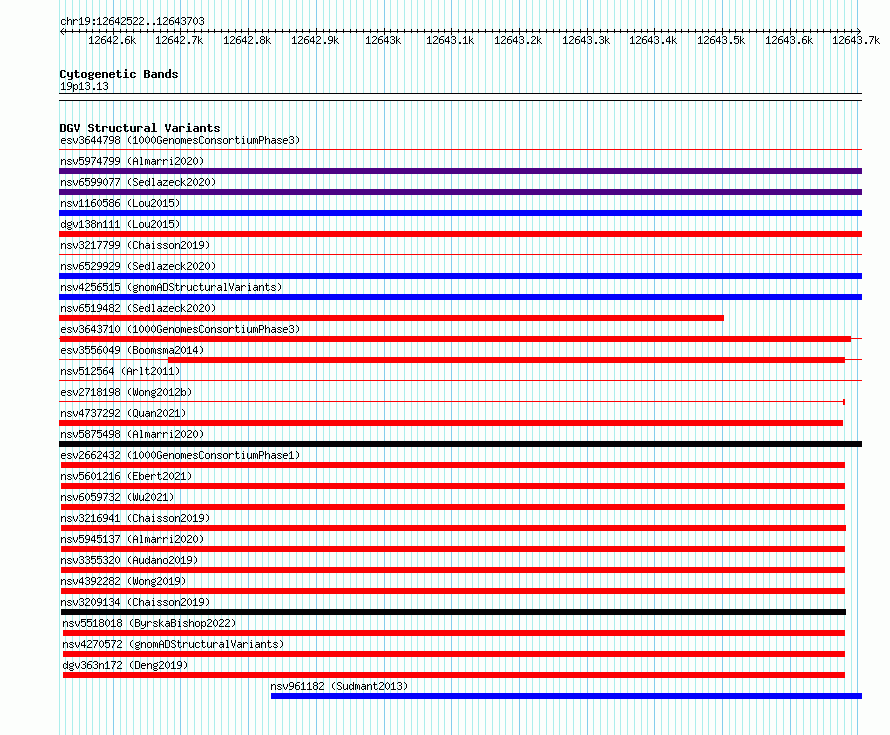The width and height of the screenshot is (890, 735).
Task: Click the 12642.6k ruler tick label
Action: (112, 40)
